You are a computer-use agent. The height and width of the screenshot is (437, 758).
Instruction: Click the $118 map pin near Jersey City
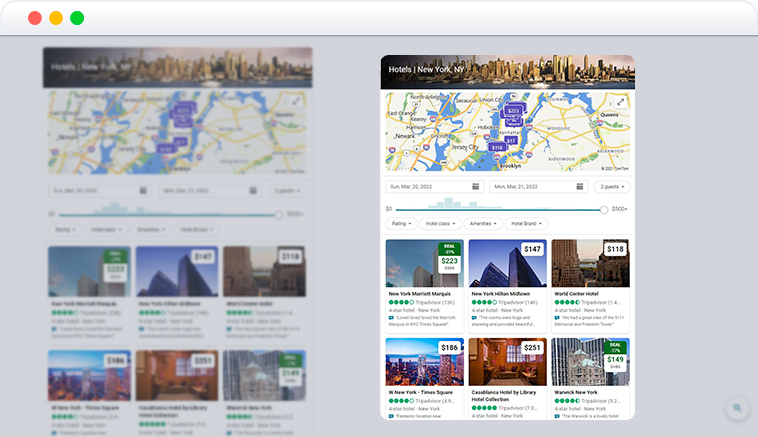pyautogui.click(x=497, y=147)
